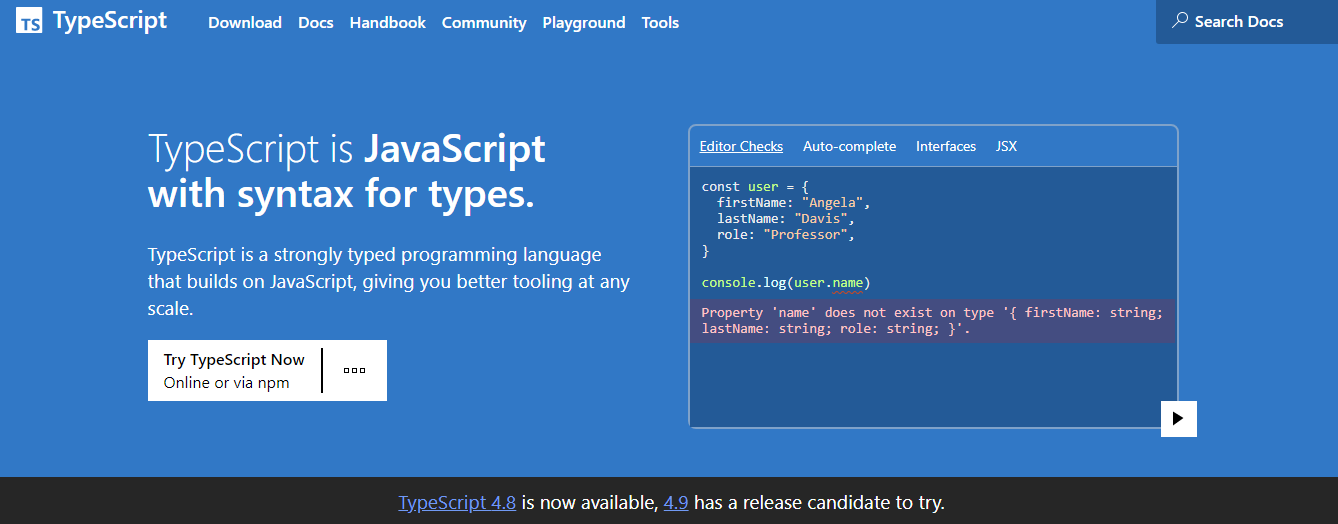The width and height of the screenshot is (1338, 524).
Task: Open the Tools menu item
Action: (660, 22)
